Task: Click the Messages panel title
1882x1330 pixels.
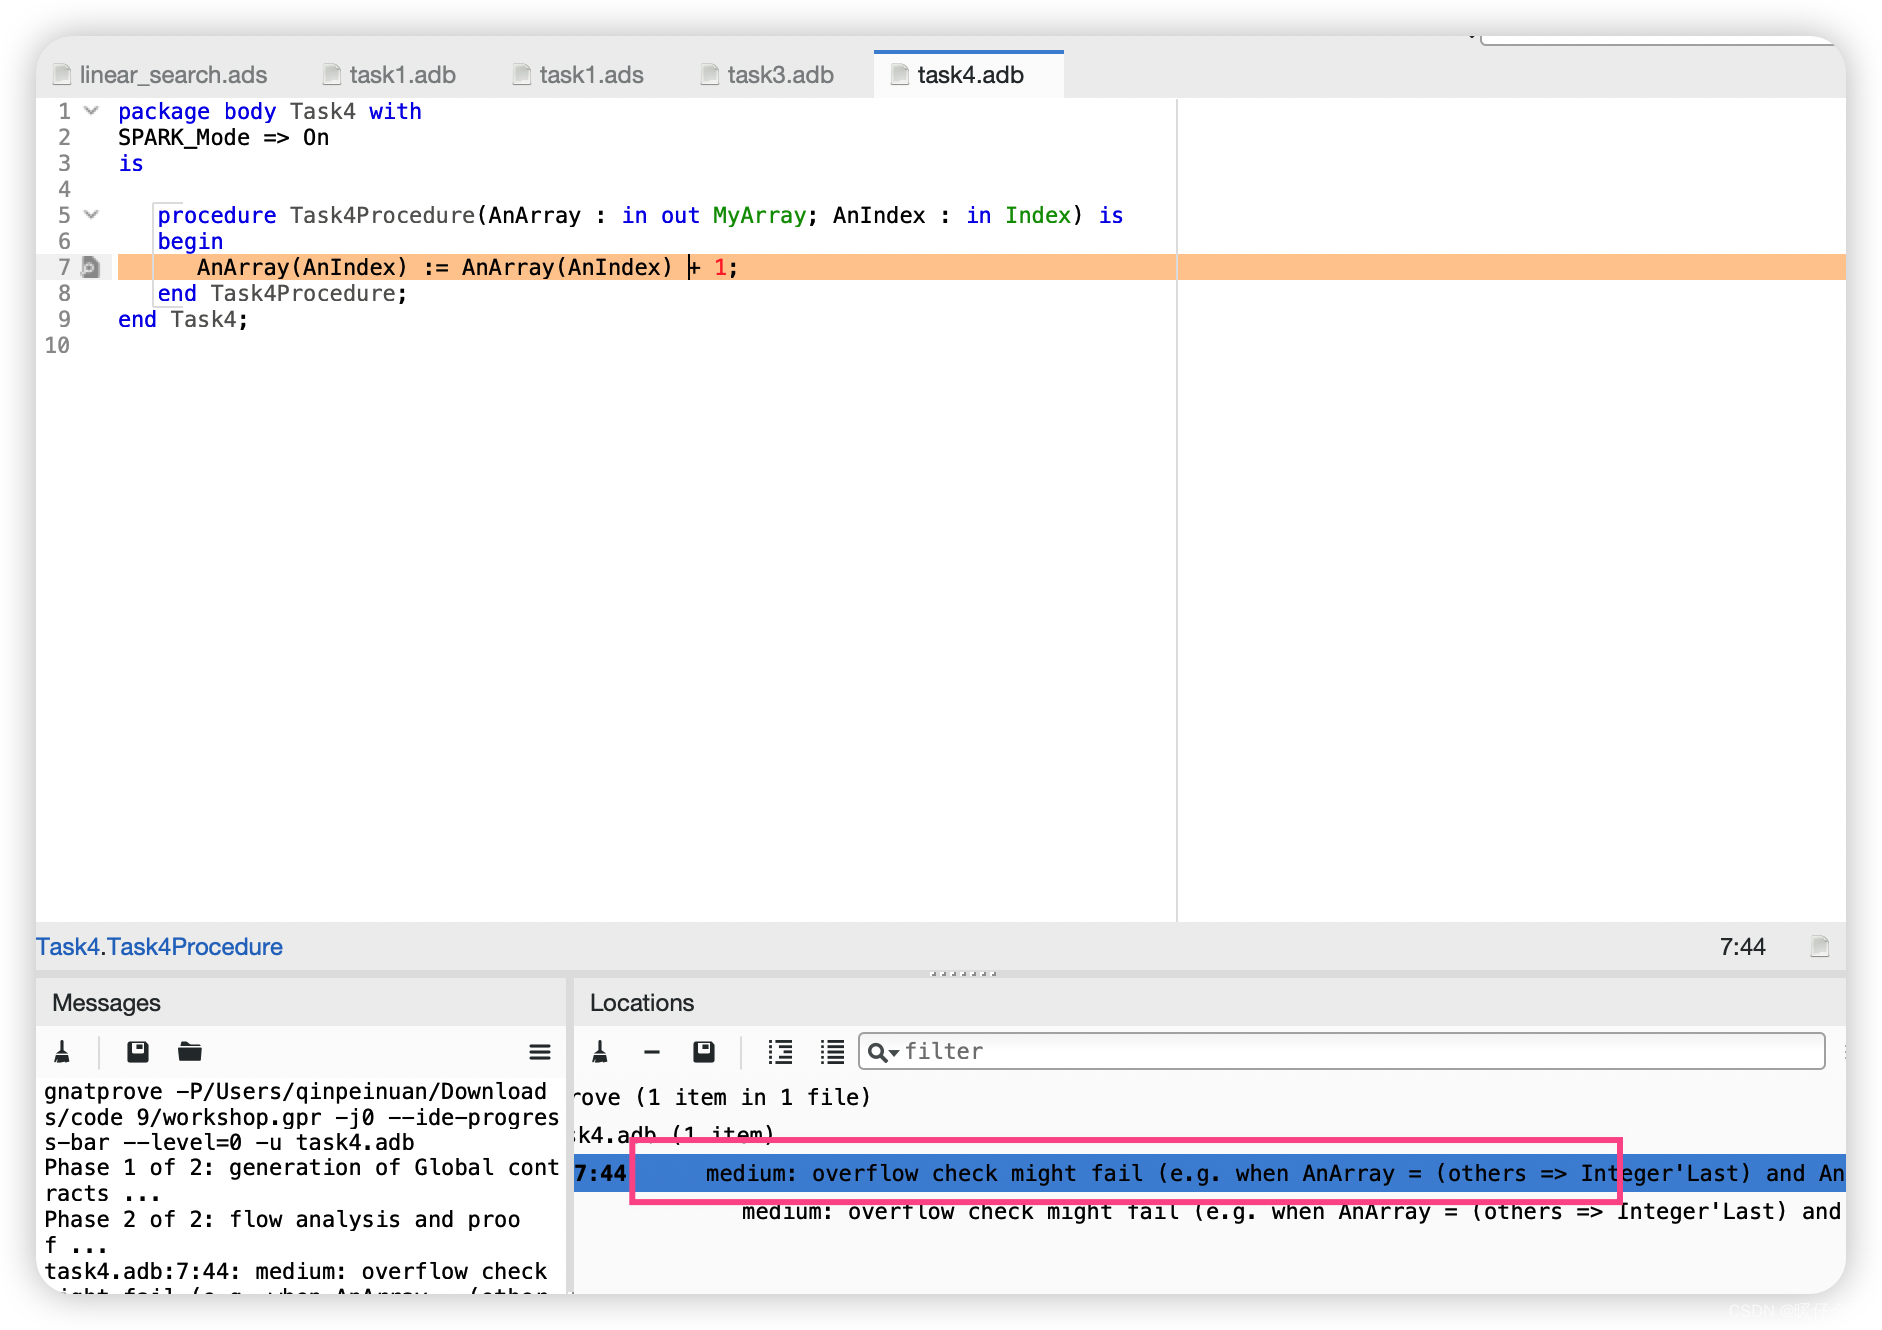Action: click(x=106, y=1003)
